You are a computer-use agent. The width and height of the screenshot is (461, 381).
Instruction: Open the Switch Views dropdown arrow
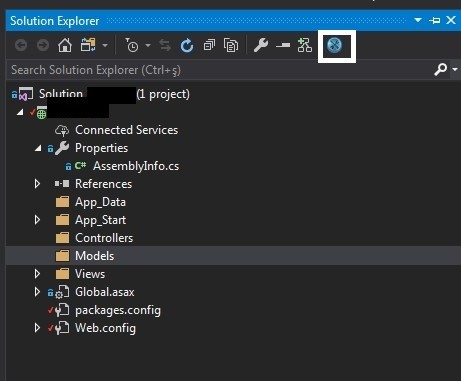click(x=105, y=45)
